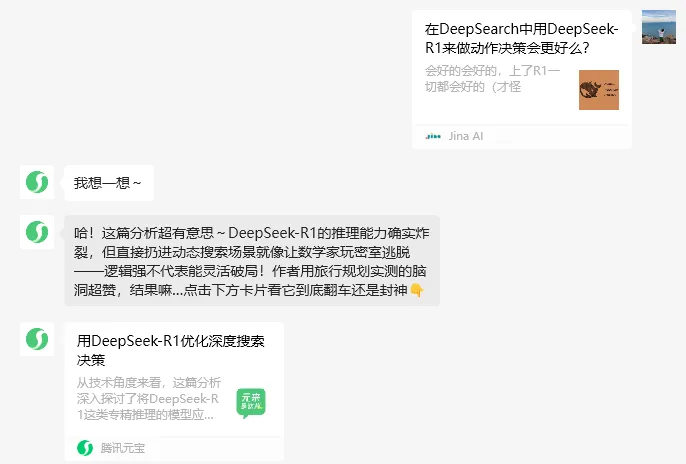Click the orange whale thumbnail in the Jina card
The width and height of the screenshot is (686, 464).
598,90
